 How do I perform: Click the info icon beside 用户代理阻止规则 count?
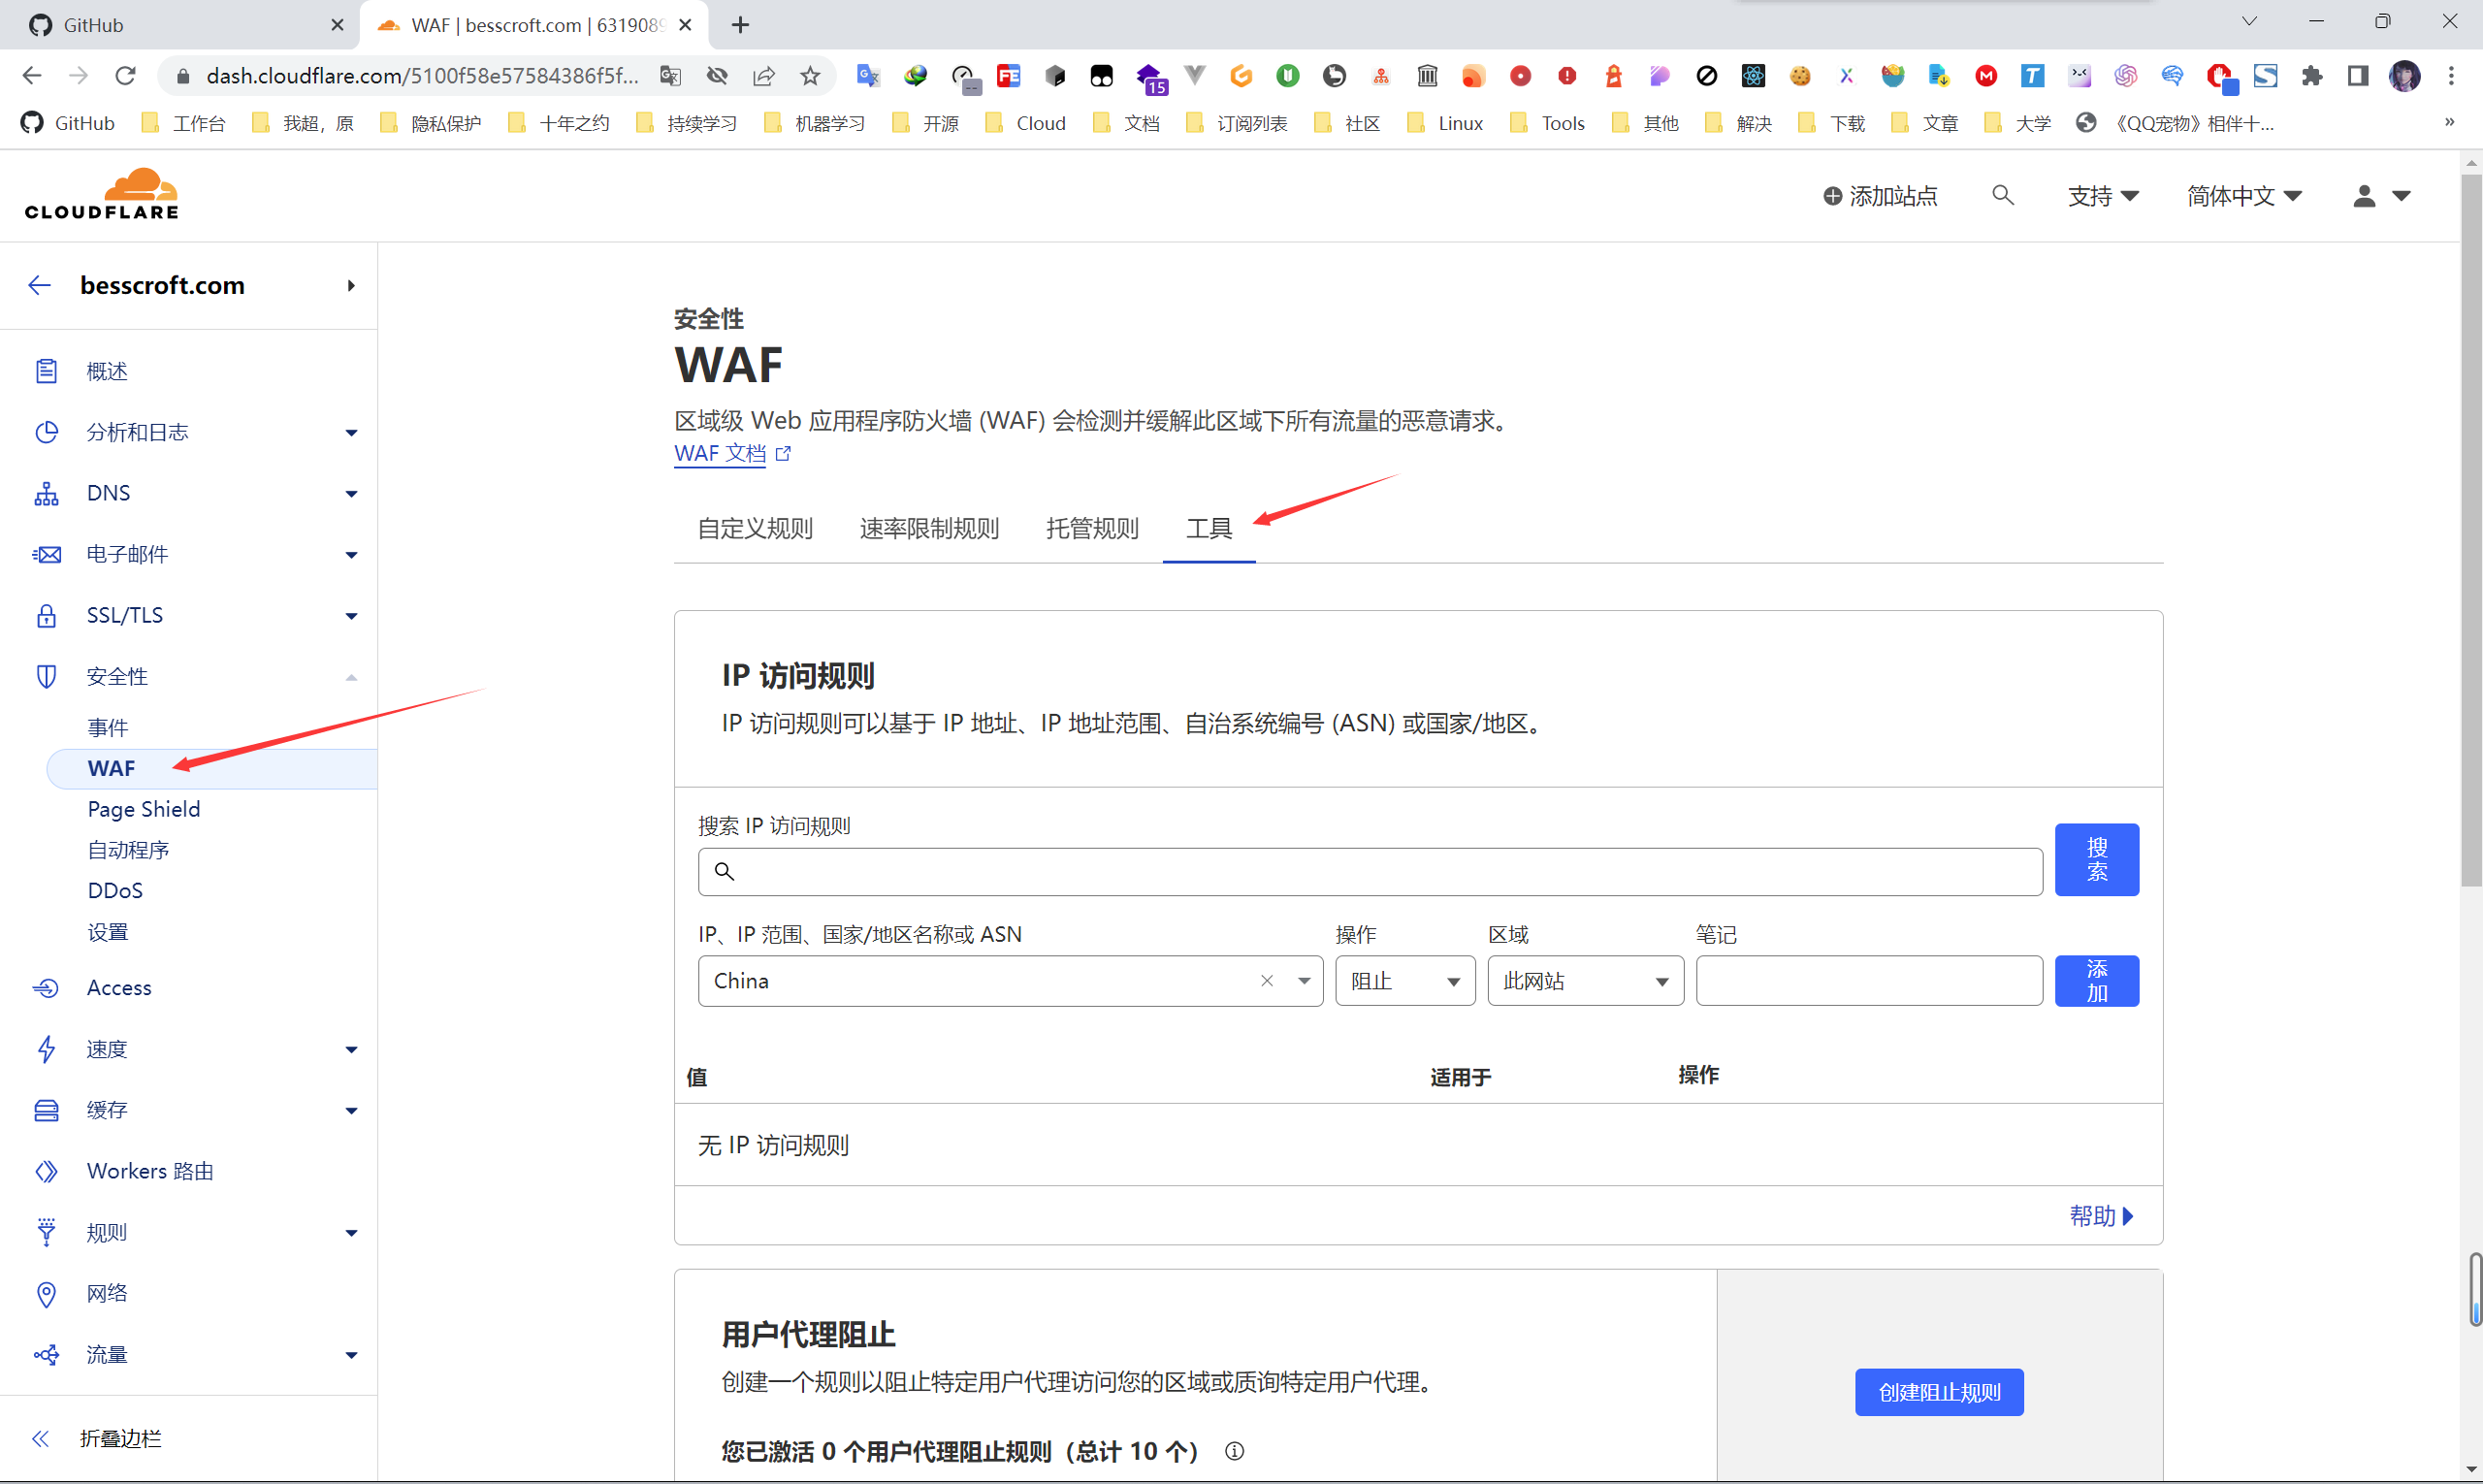(1234, 1451)
